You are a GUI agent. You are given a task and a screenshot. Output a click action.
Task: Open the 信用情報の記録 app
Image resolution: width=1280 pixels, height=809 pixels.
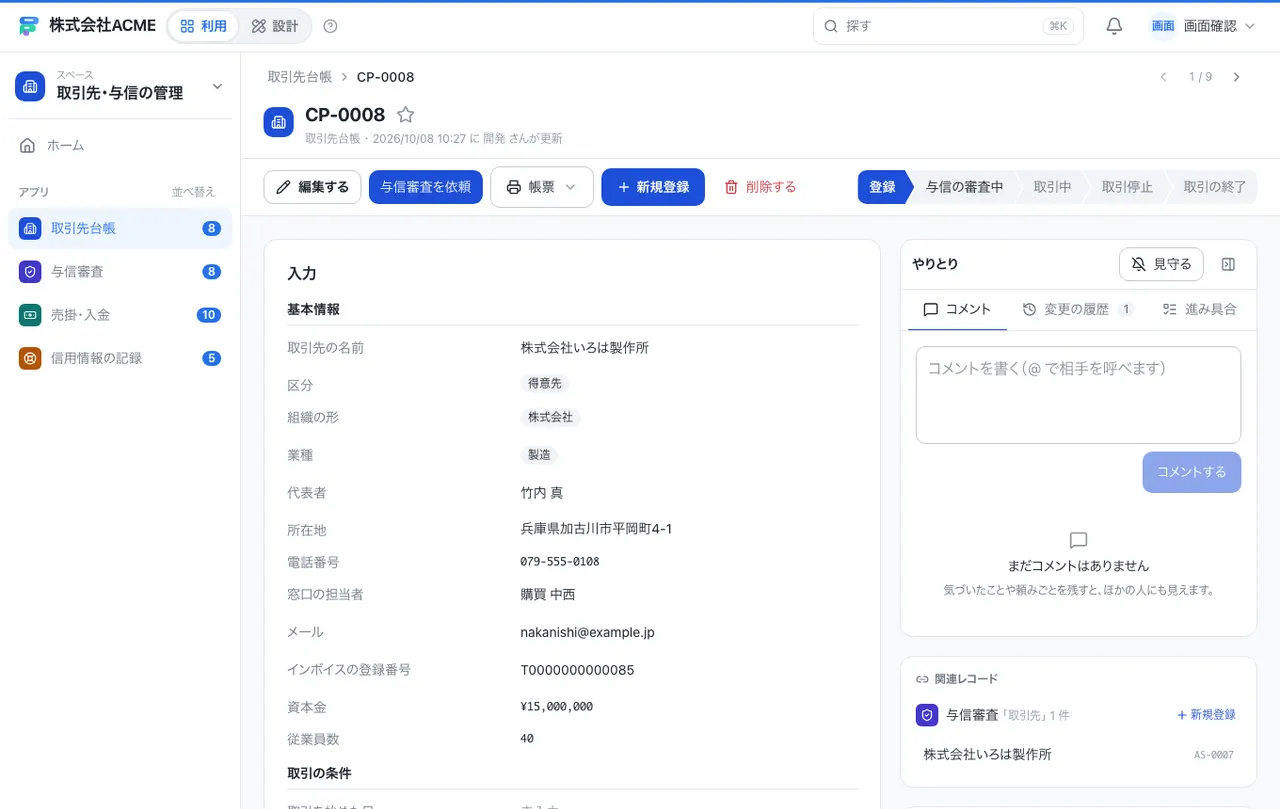120,358
